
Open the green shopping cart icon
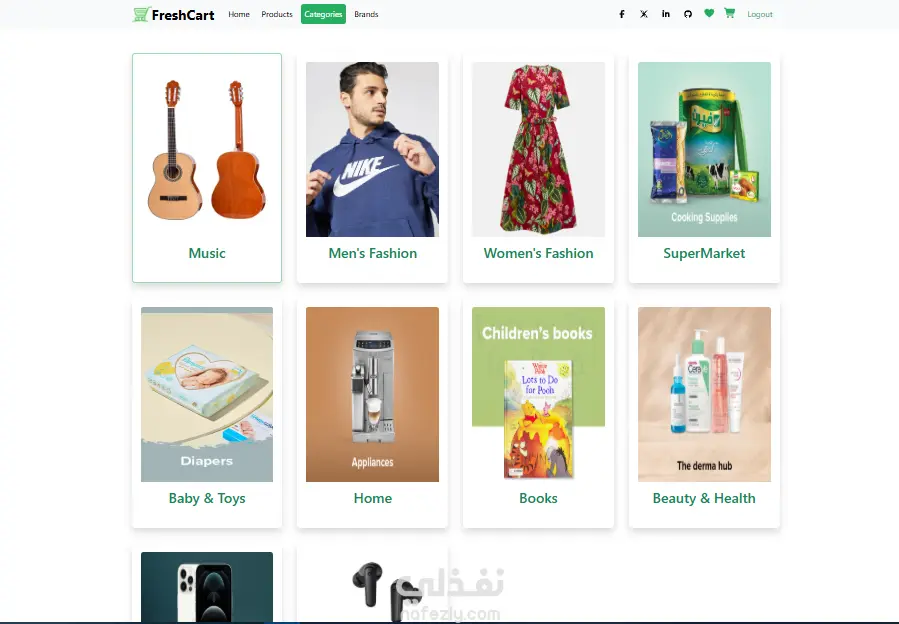[x=729, y=13]
